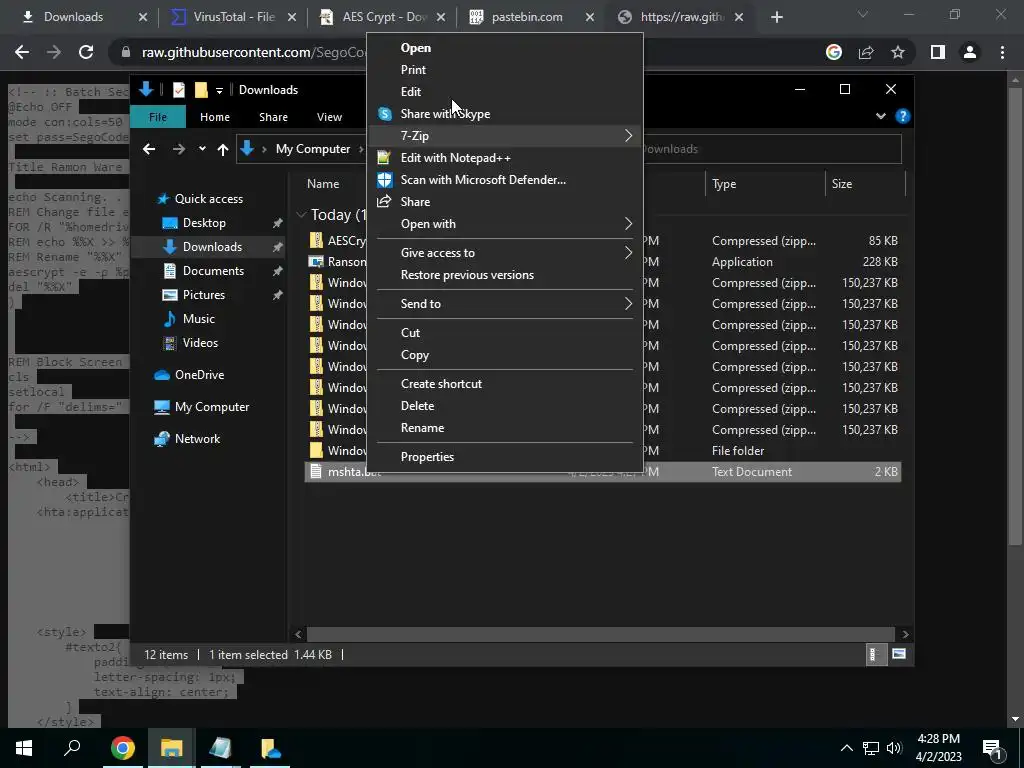
Task: Click Explorer forward navigation arrow
Action: click(179, 150)
